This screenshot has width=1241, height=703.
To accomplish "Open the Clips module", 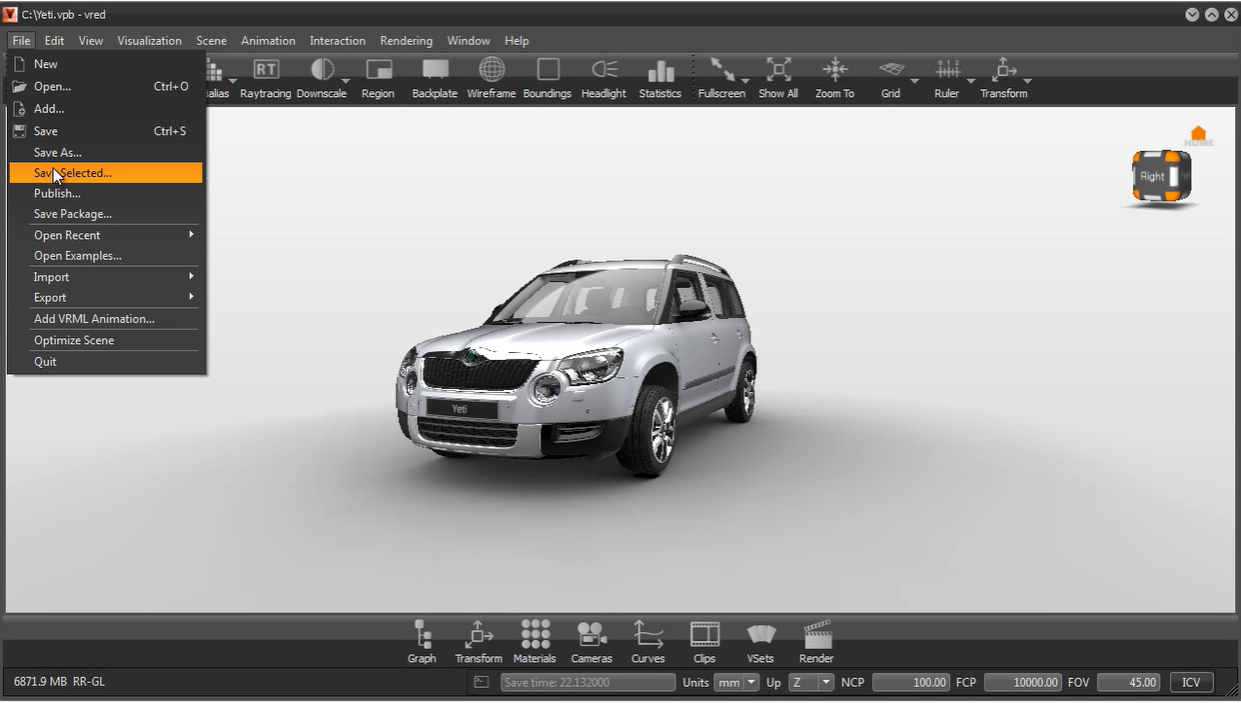I will coord(704,642).
